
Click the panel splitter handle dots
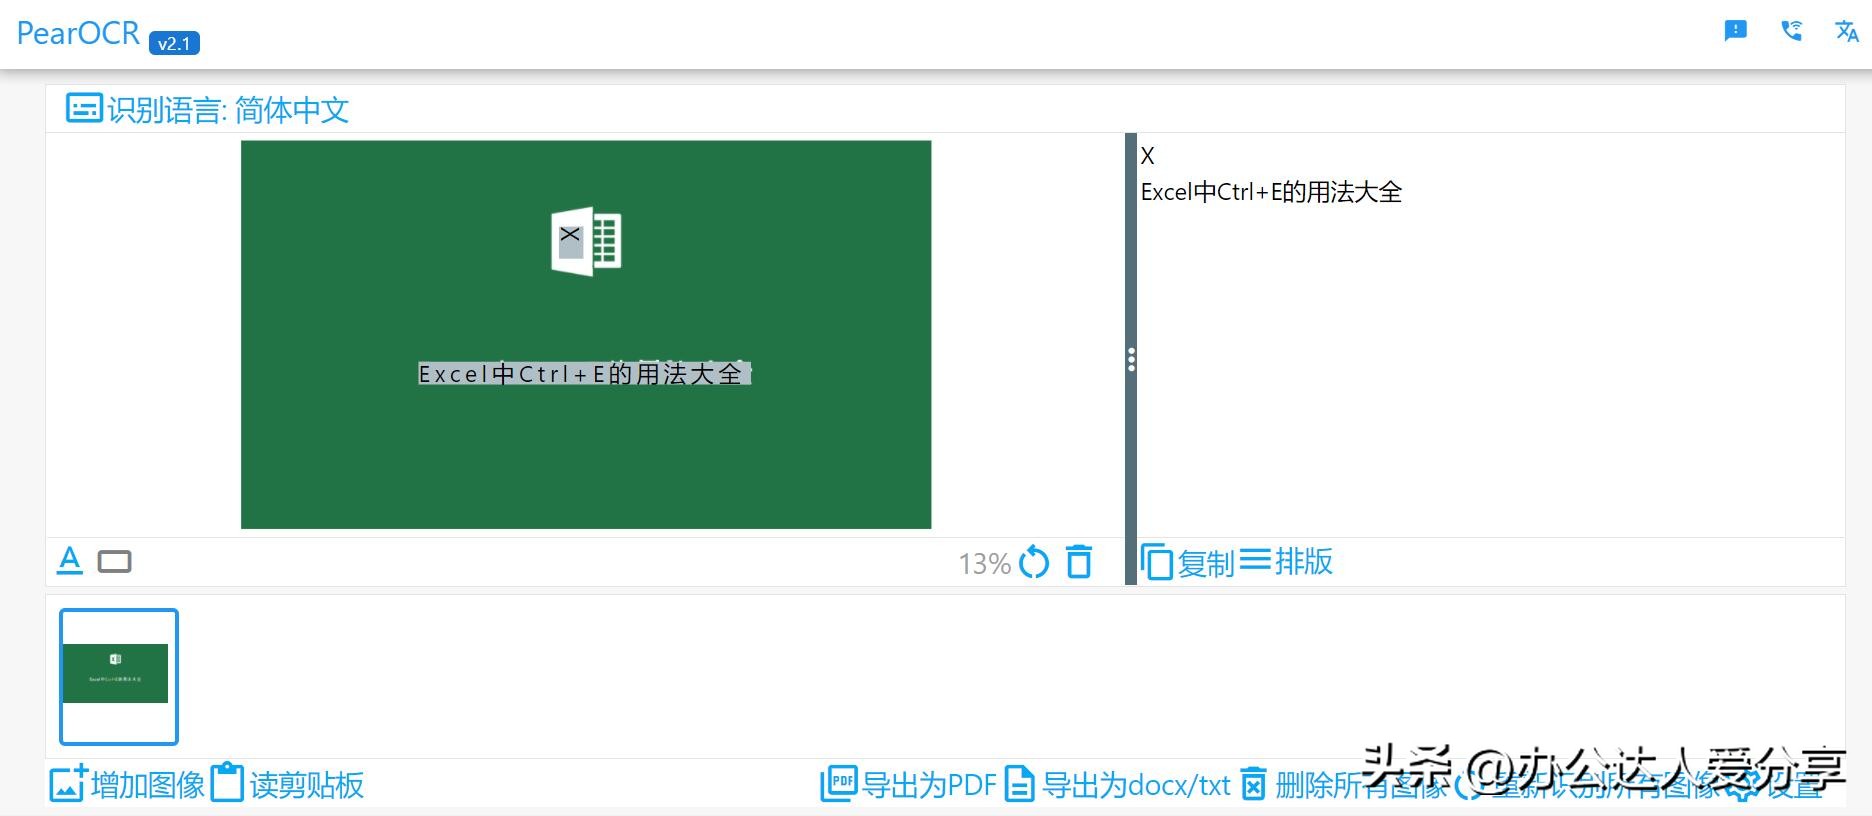[1131, 359]
